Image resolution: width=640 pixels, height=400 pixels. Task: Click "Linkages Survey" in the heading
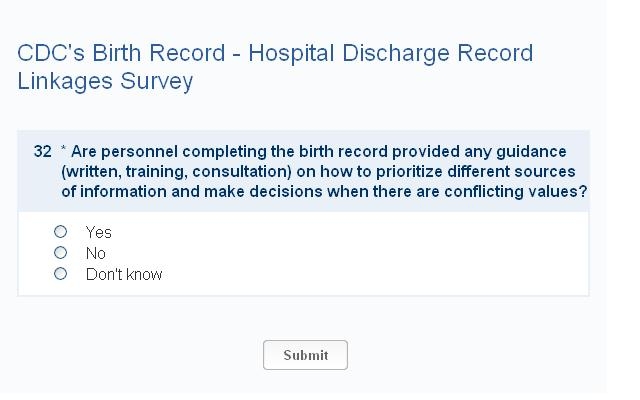[x=105, y=82]
